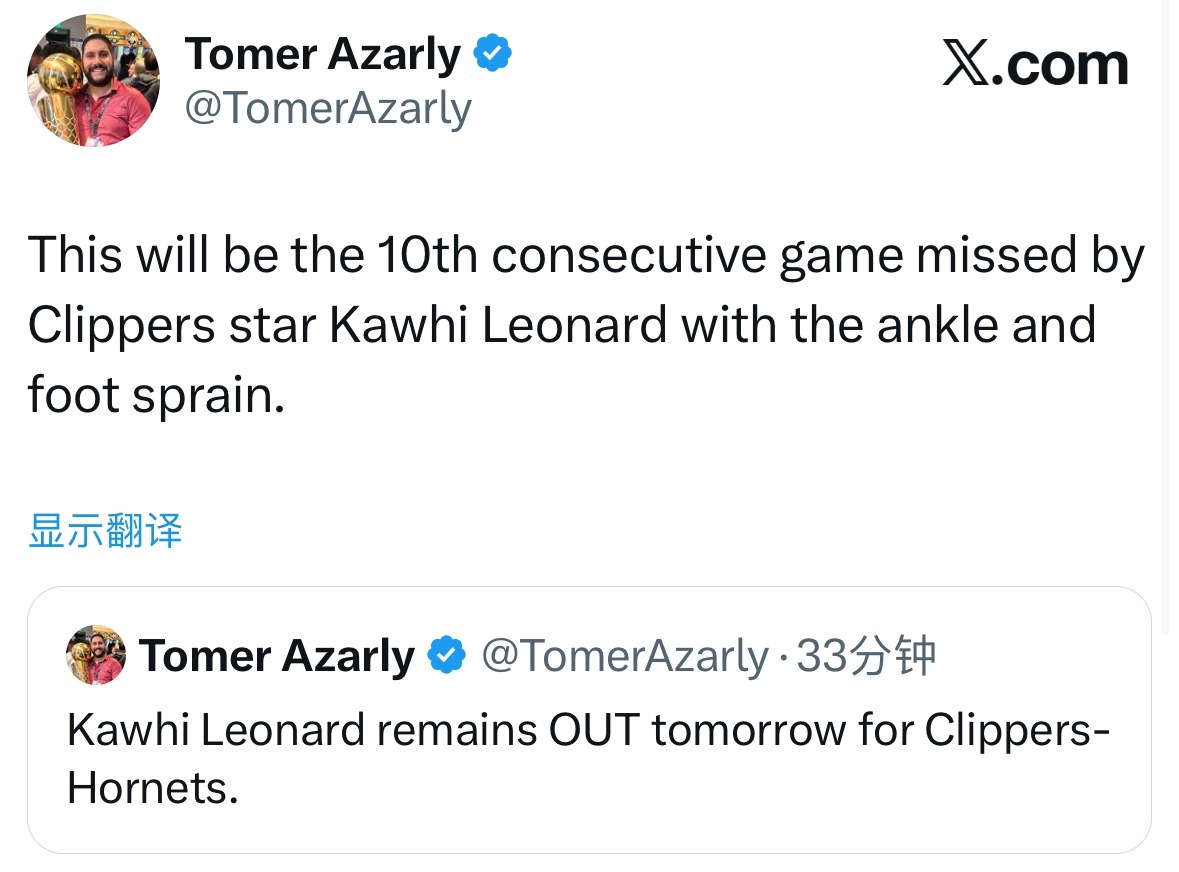Click the X.com logo

pos(1034,65)
